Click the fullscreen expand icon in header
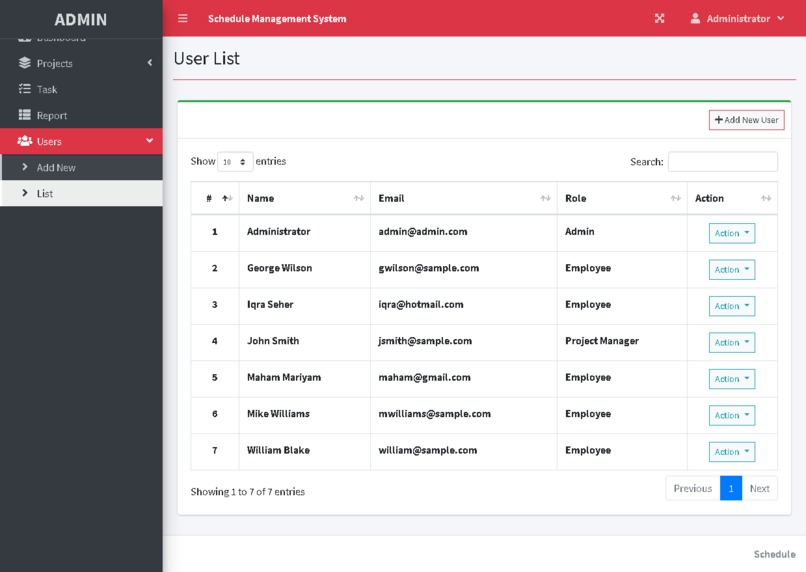The width and height of the screenshot is (806, 572). click(x=660, y=19)
